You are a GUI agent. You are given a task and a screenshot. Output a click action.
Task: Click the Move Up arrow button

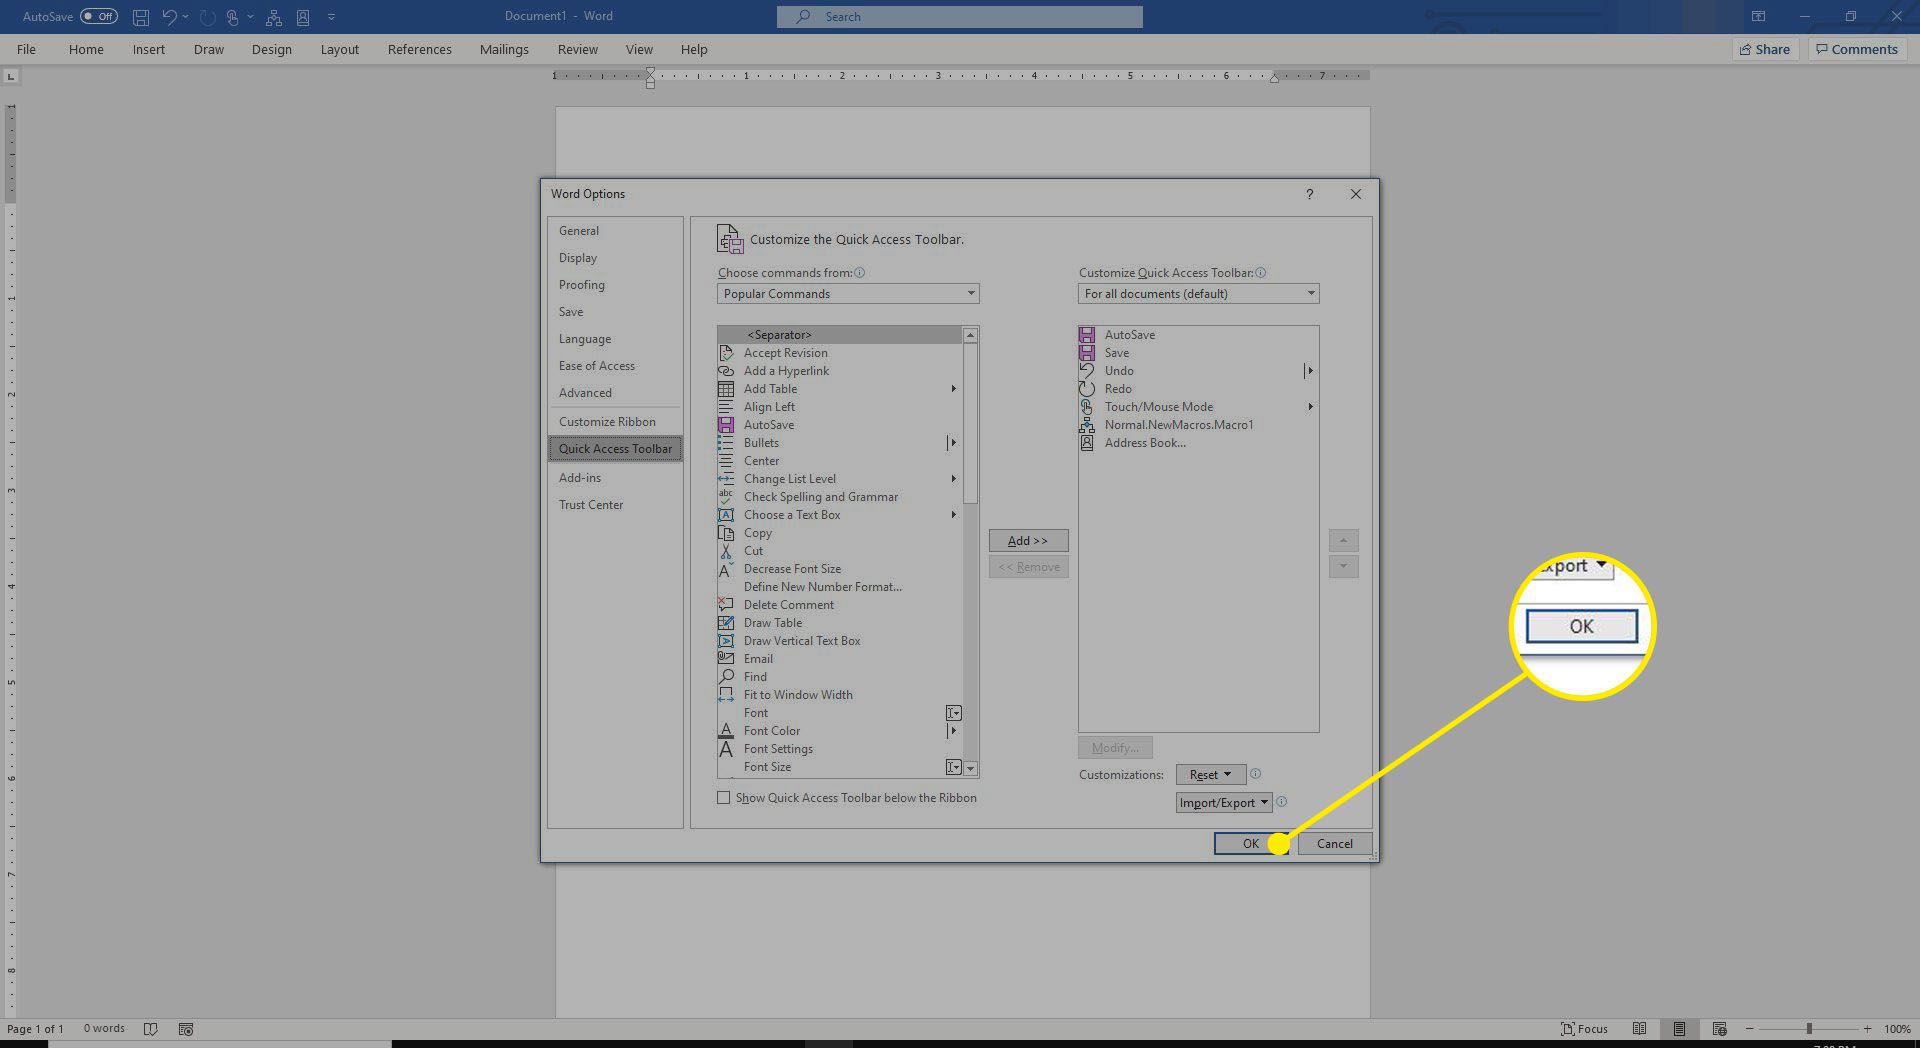tap(1343, 541)
